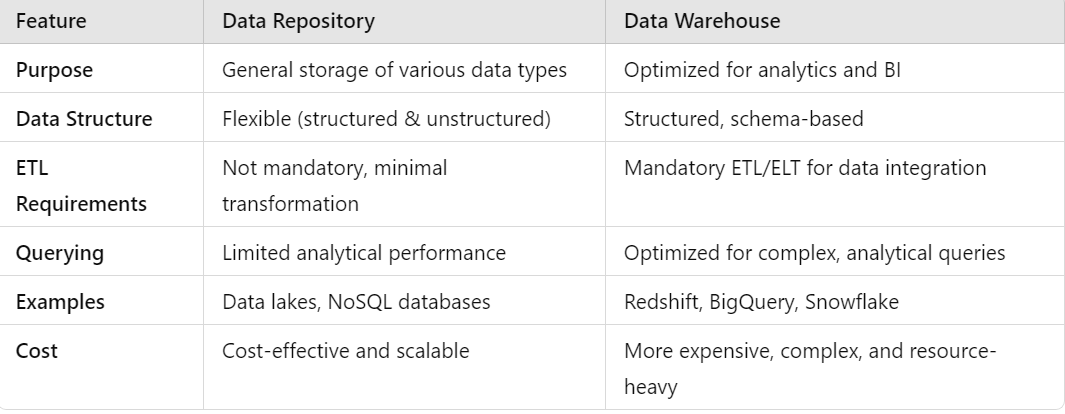Select 'Redshift, BigQuery, Snowflake' cell
The height and width of the screenshot is (414, 1065).
[761, 302]
